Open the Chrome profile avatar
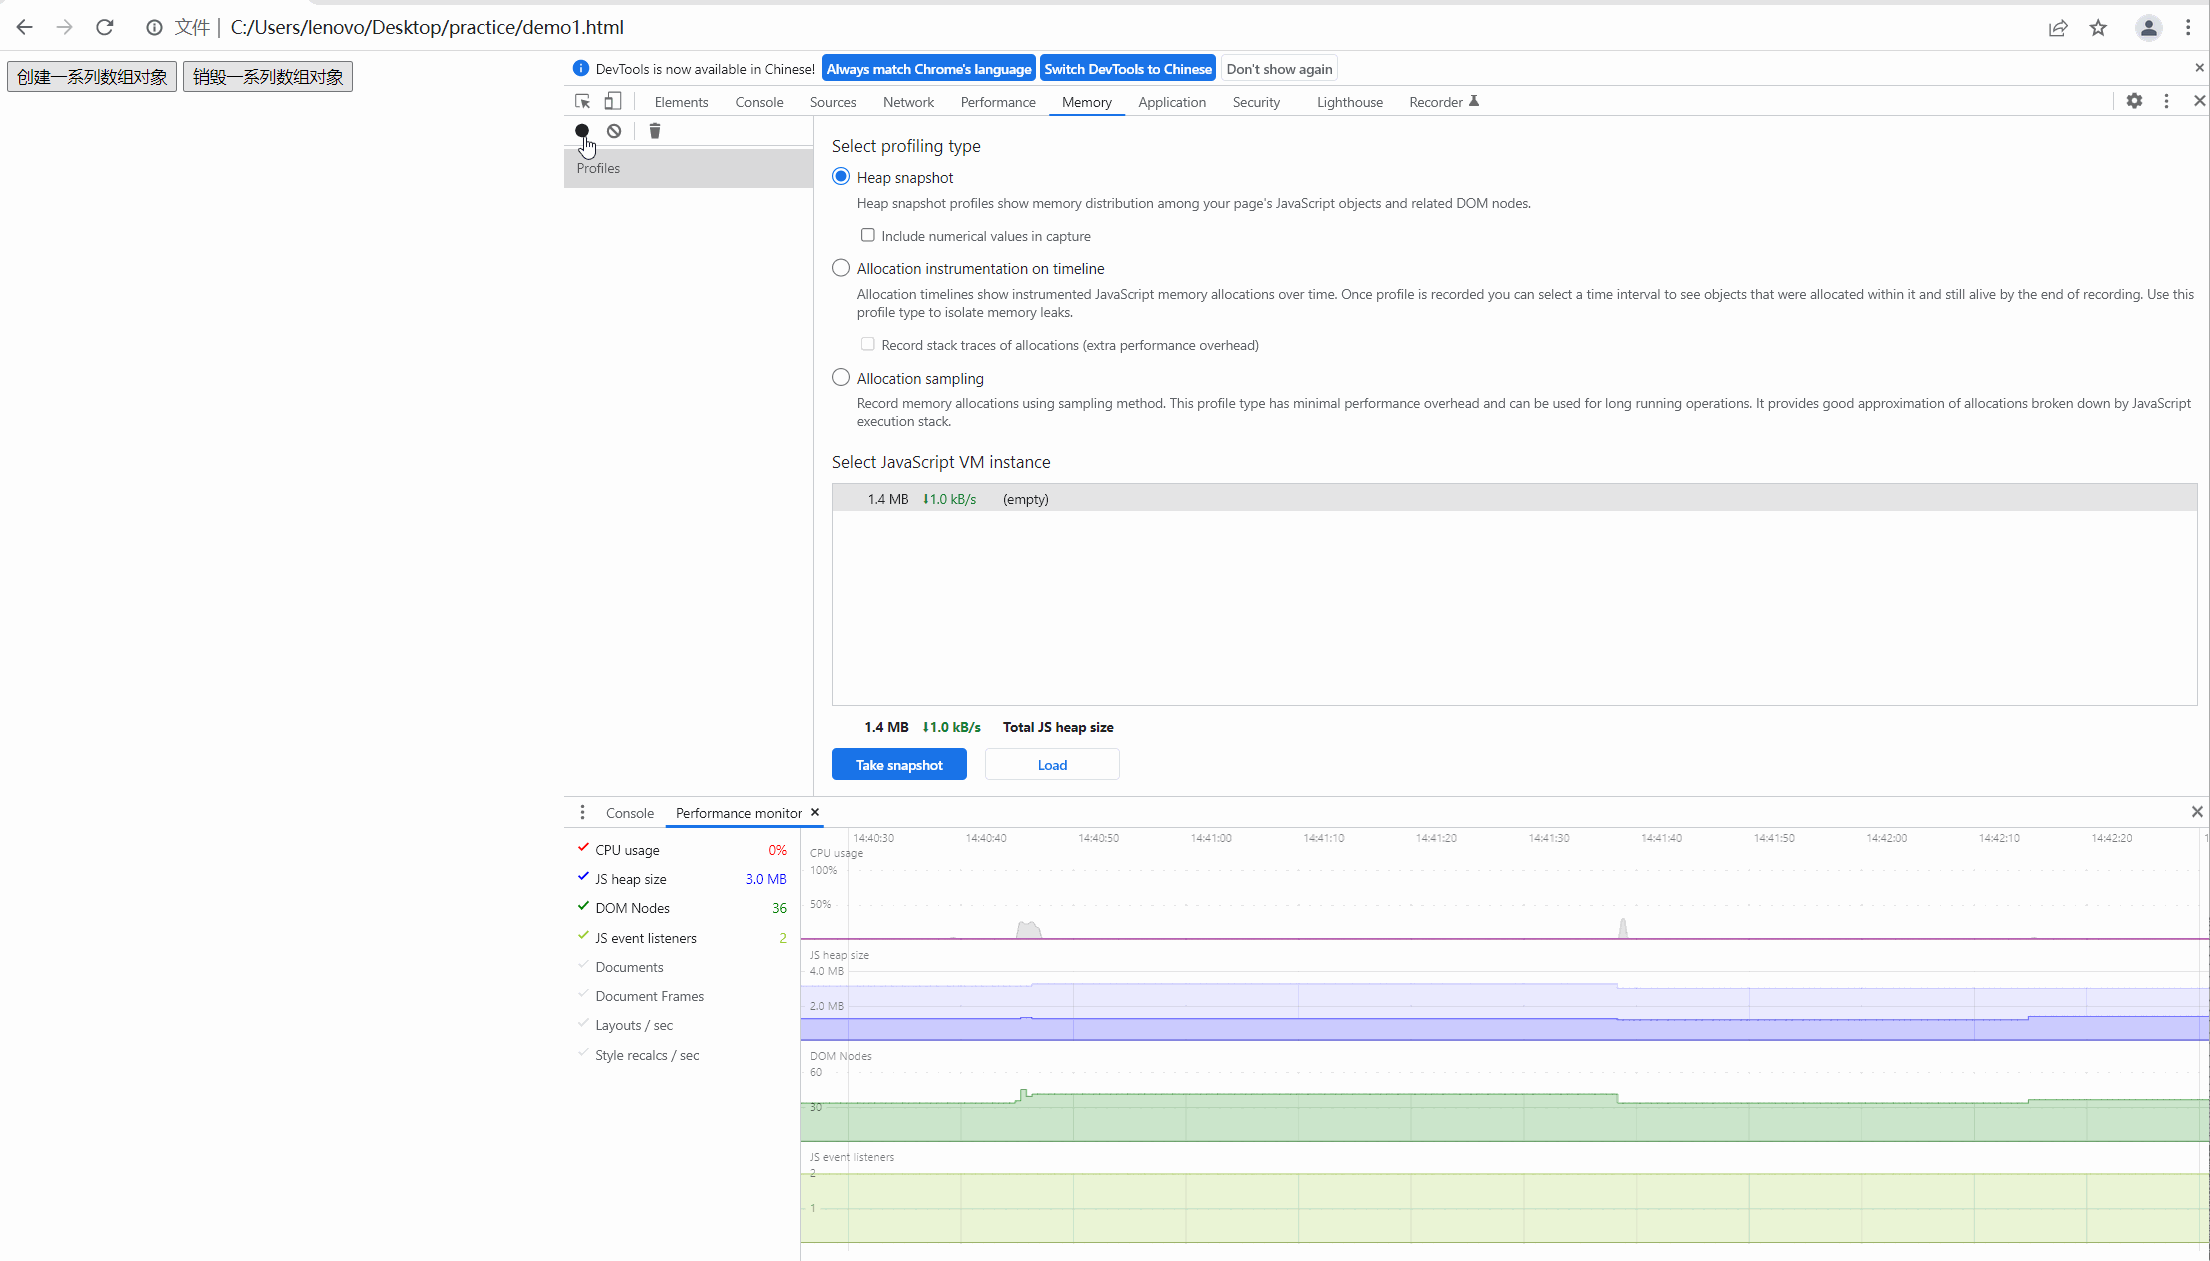 tap(2148, 28)
